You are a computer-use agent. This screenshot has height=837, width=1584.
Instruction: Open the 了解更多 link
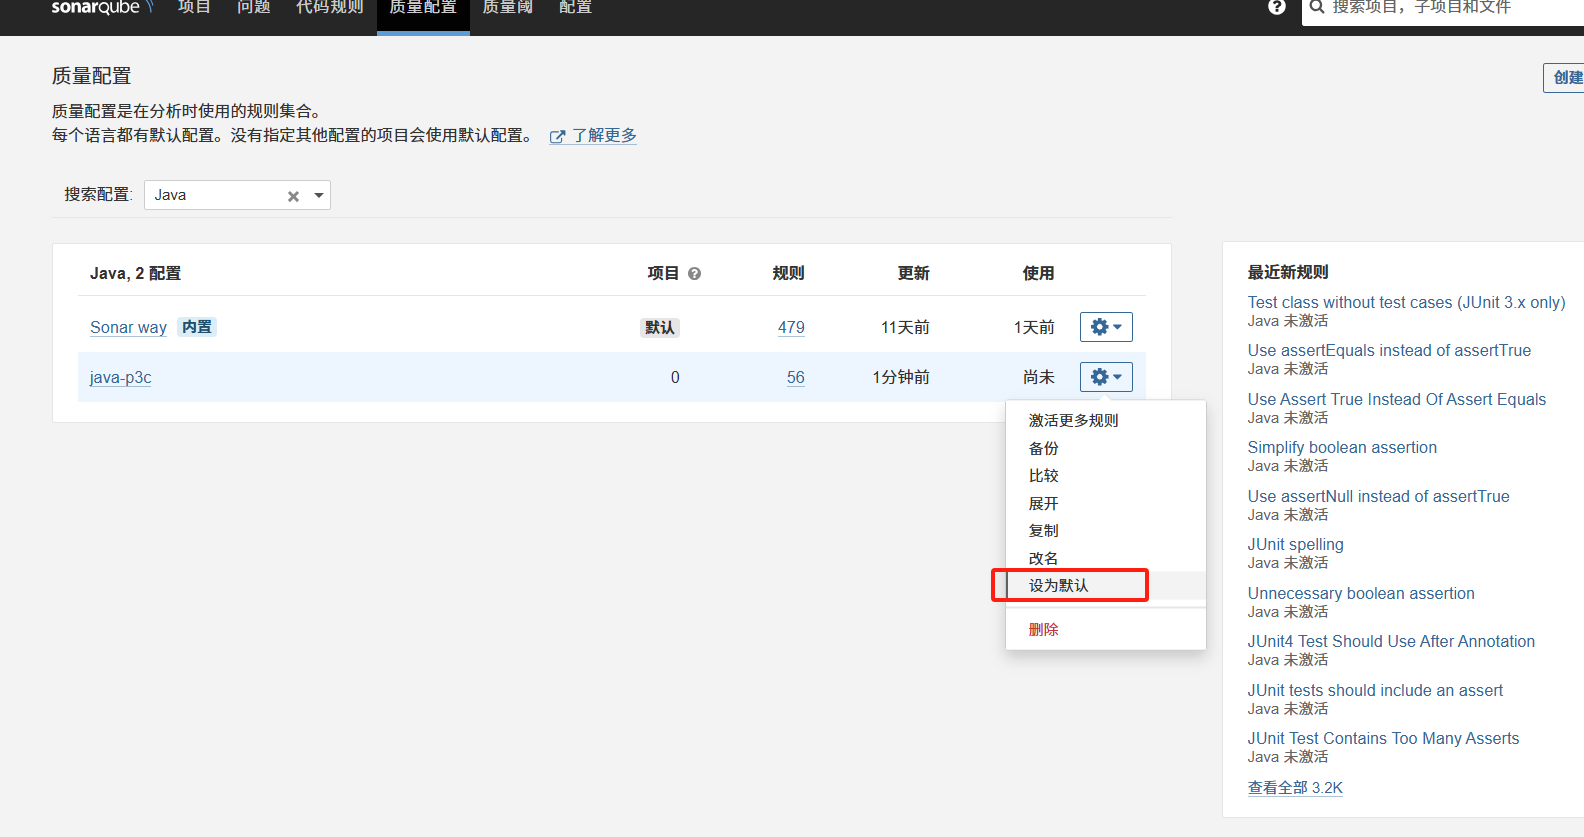[604, 135]
